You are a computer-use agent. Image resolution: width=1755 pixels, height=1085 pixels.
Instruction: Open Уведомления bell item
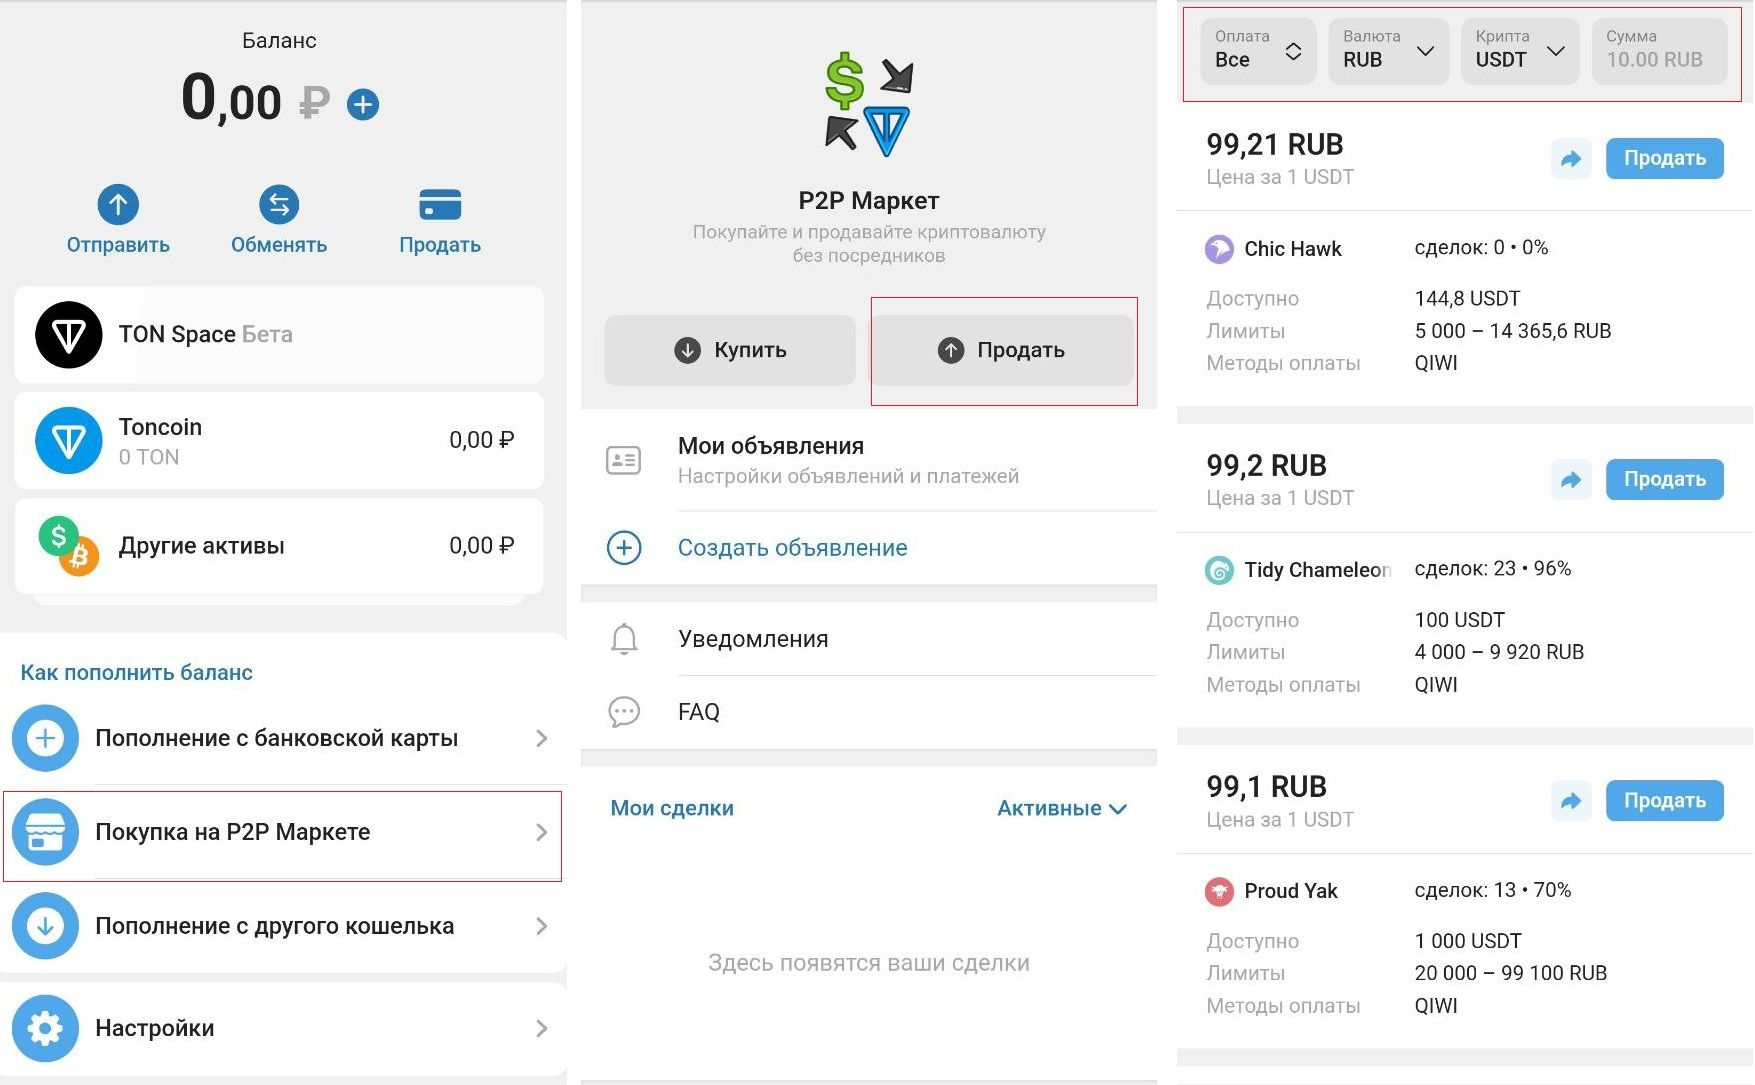point(868,639)
